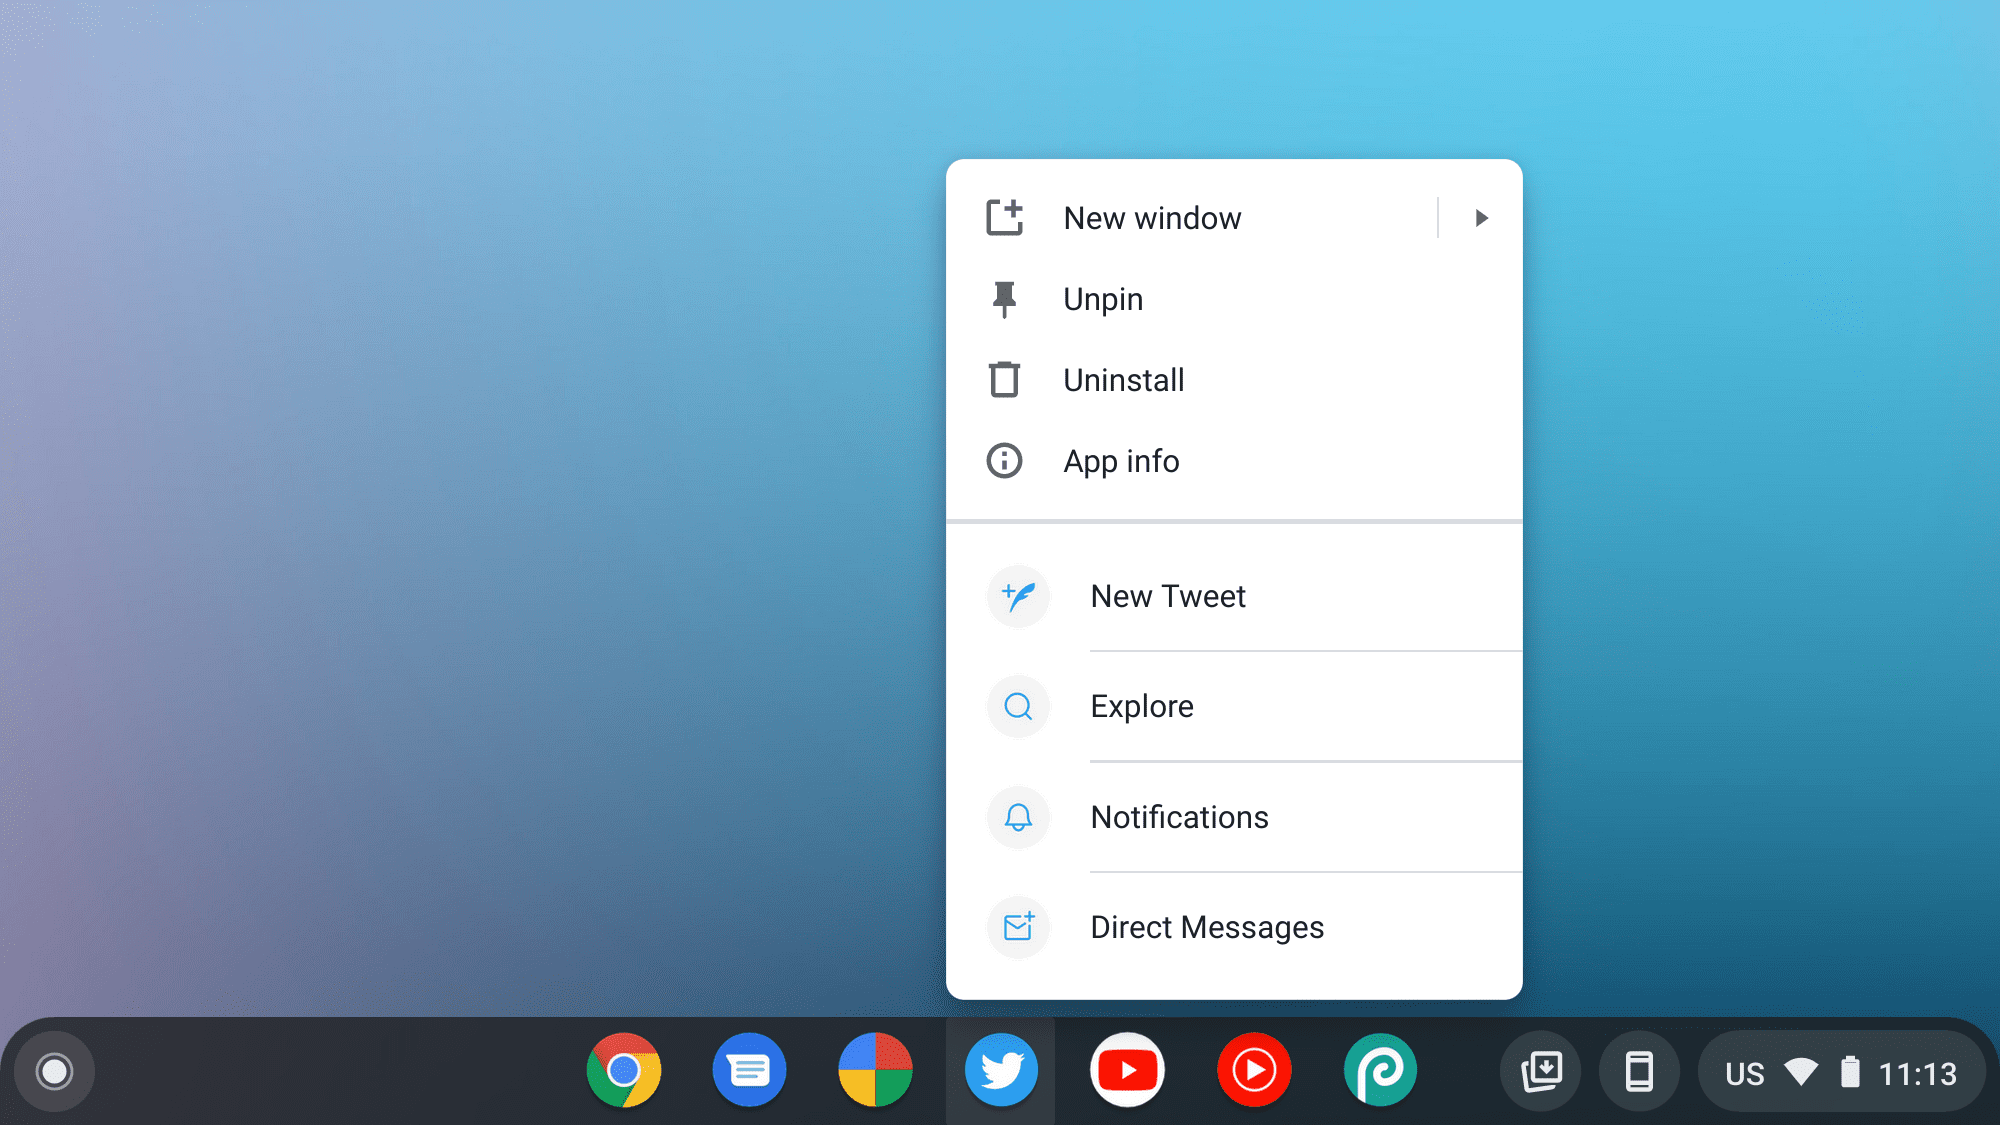Launch Chrome browser from taskbar
This screenshot has width=2000, height=1125.
pos(624,1070)
